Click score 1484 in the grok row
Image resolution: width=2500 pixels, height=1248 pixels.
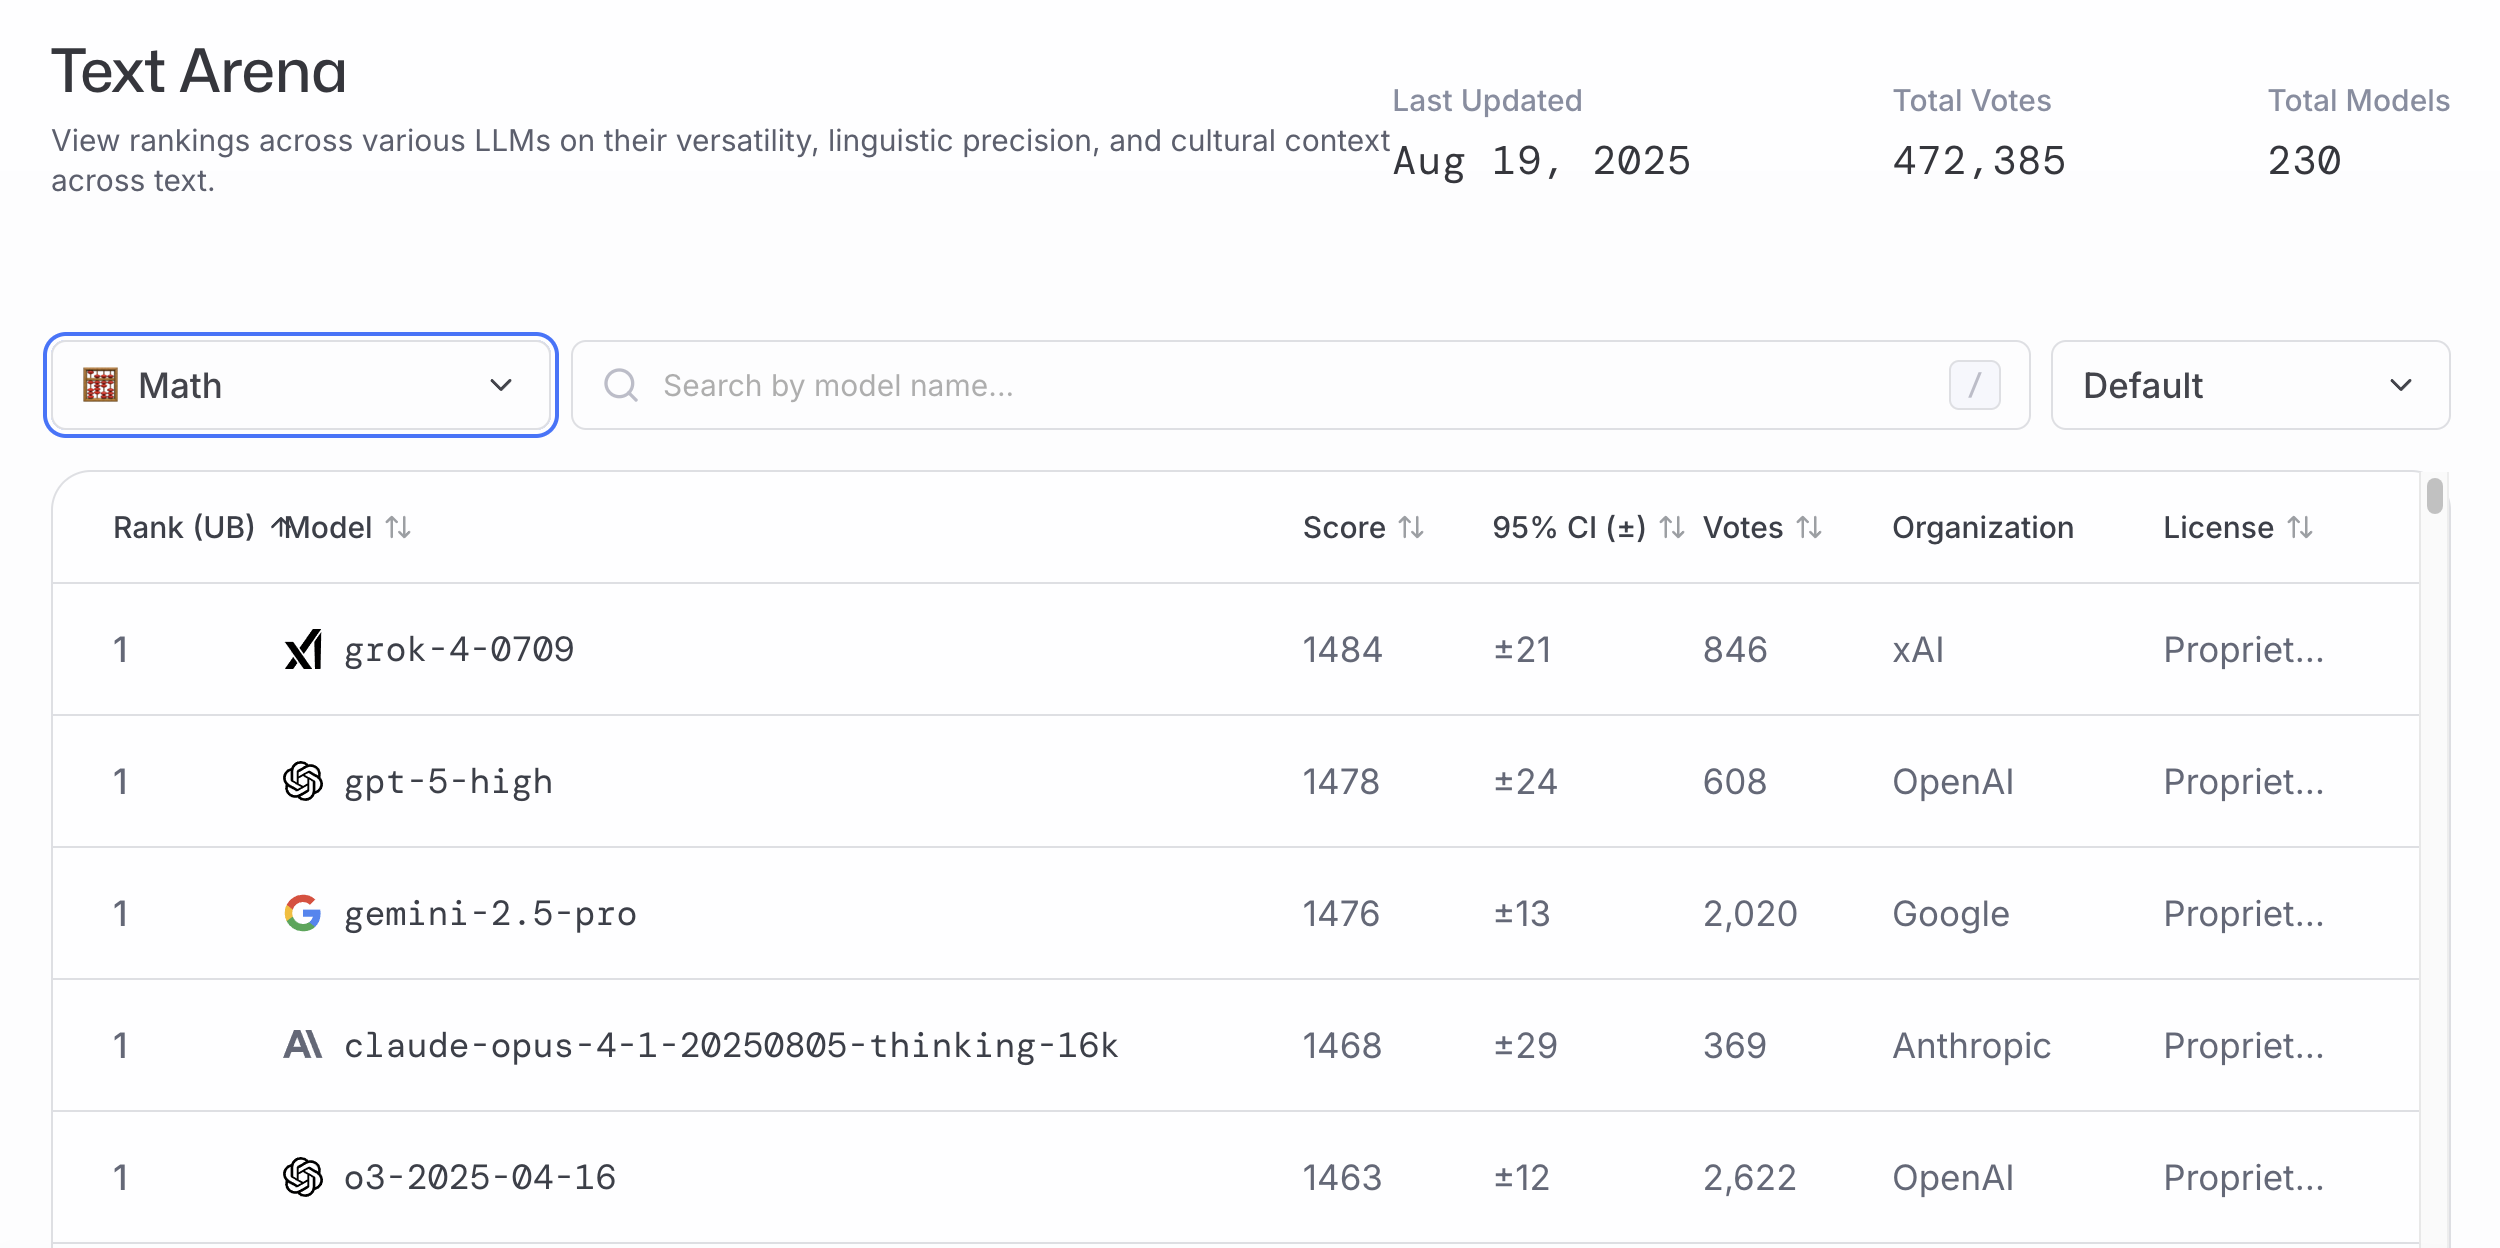(1342, 650)
